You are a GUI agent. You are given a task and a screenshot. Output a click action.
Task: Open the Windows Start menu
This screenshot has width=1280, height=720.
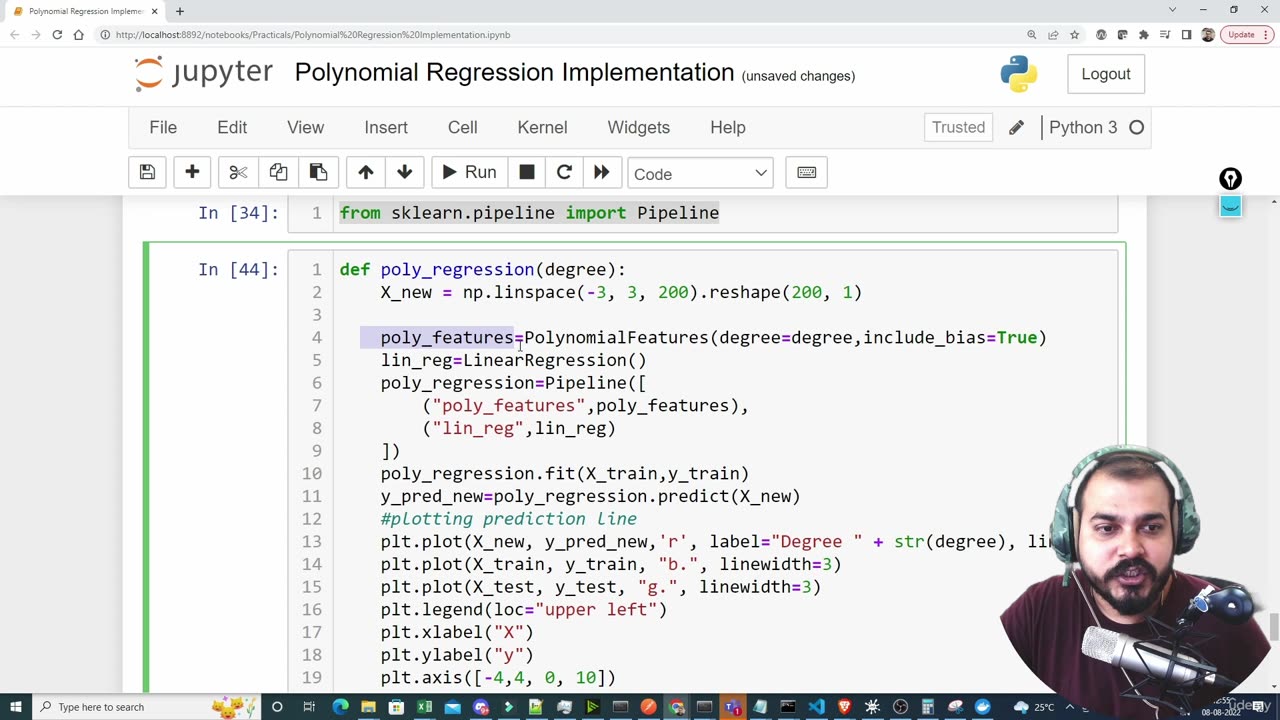[x=15, y=707]
